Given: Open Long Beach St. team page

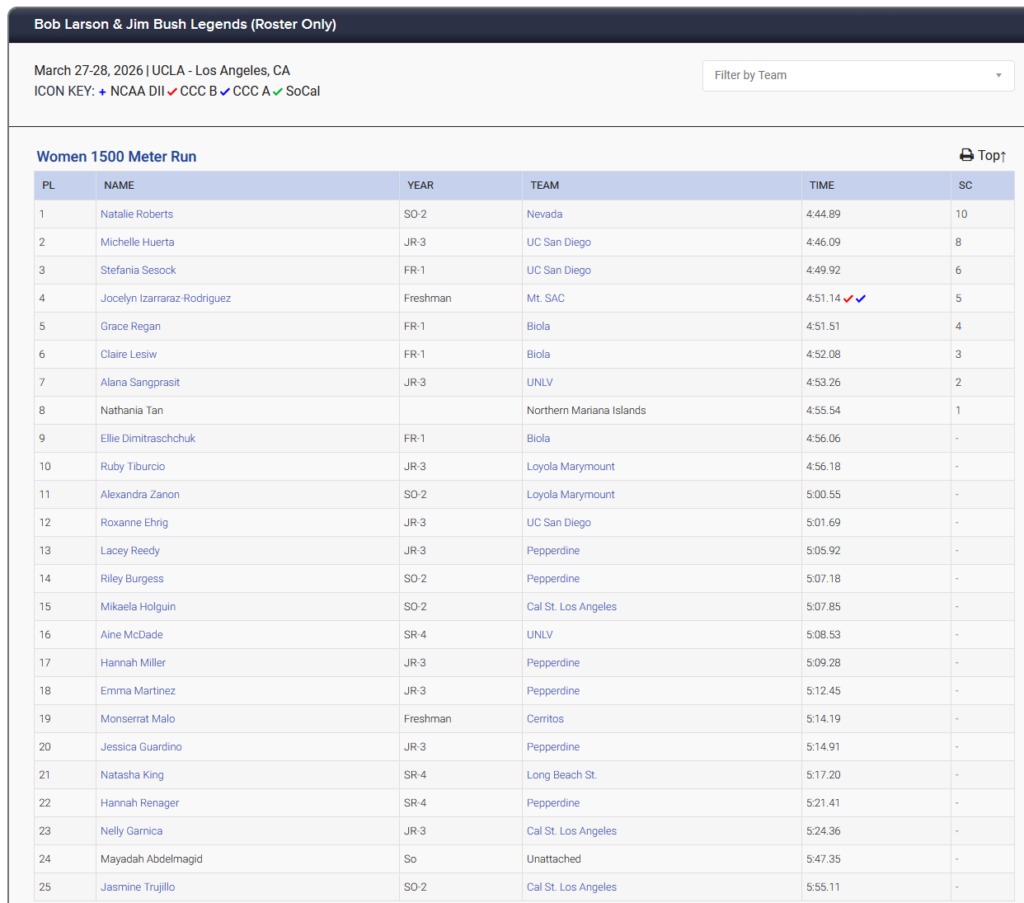Looking at the screenshot, I should [x=561, y=774].
